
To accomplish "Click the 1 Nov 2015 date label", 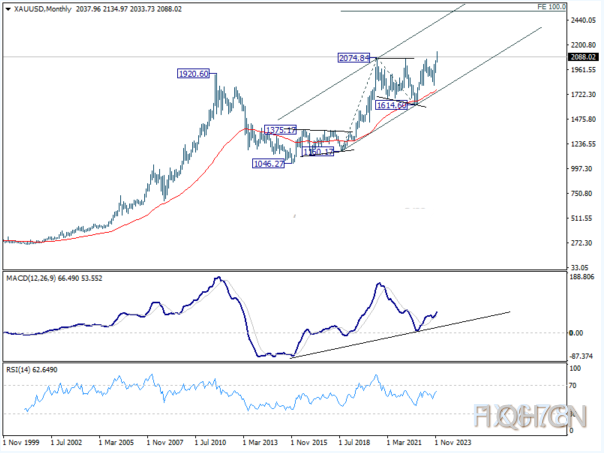I will coord(309,442).
